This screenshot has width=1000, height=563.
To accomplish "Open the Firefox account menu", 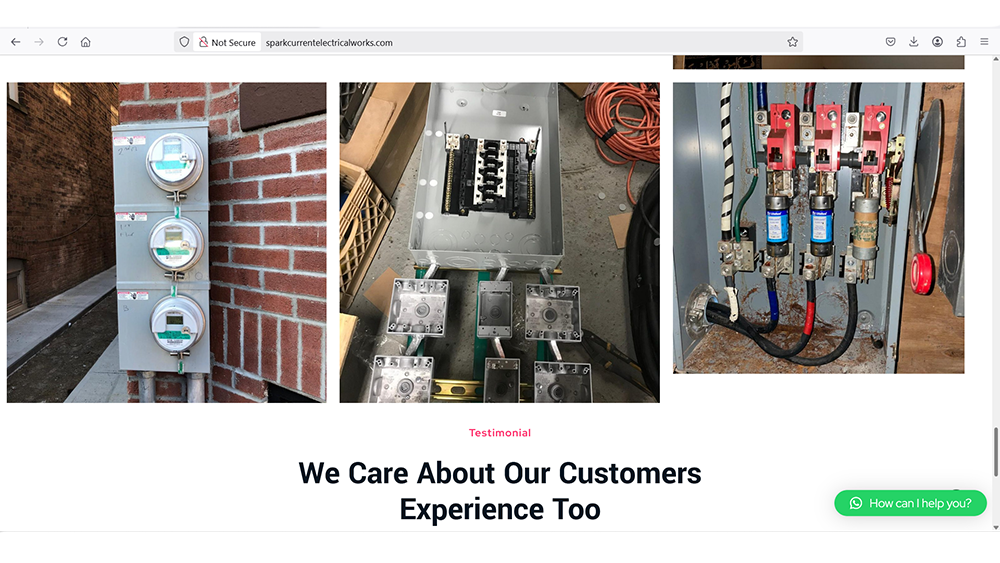I will pos(938,42).
